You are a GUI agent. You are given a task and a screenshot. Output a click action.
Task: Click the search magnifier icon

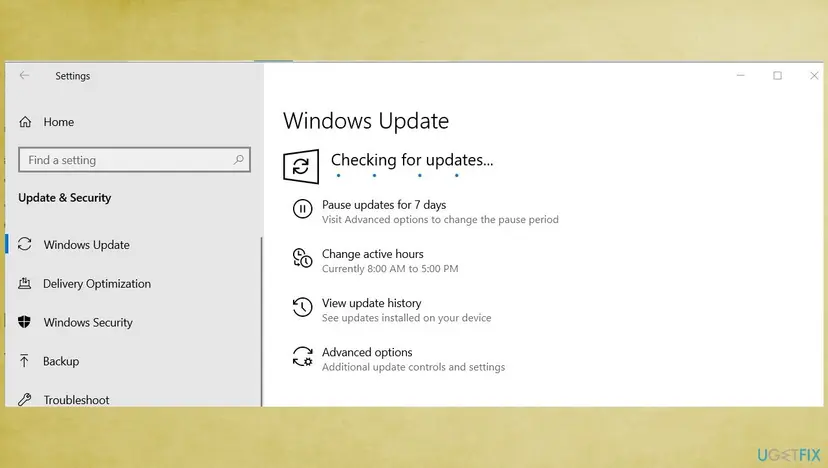tap(239, 159)
